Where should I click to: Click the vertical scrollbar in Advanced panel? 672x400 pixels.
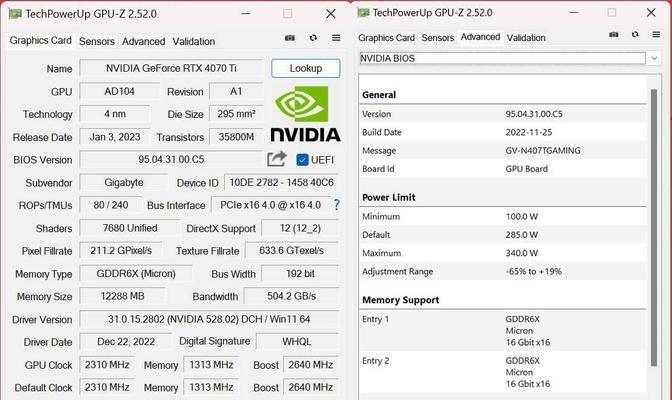point(654,227)
